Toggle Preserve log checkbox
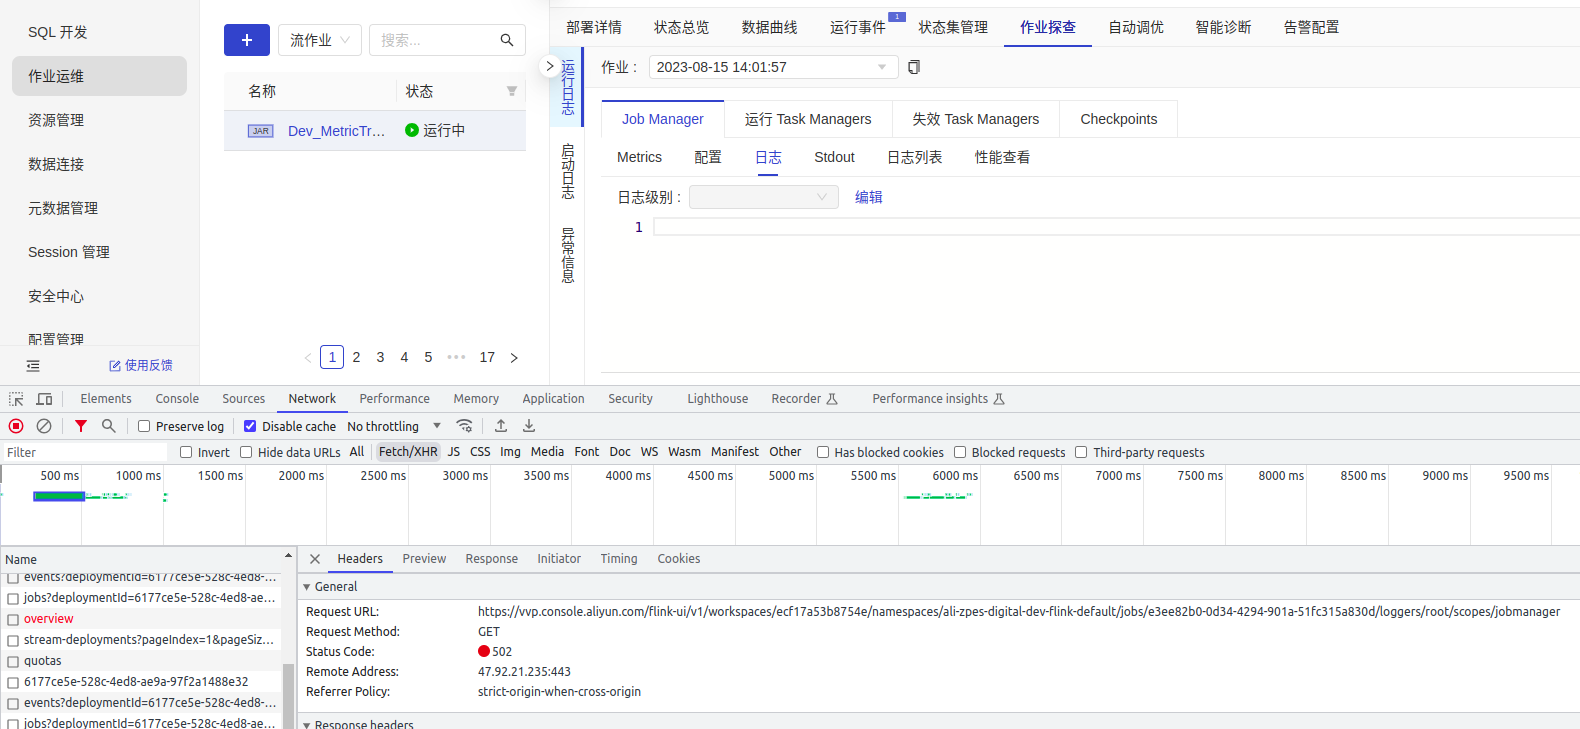1580x729 pixels. (144, 426)
